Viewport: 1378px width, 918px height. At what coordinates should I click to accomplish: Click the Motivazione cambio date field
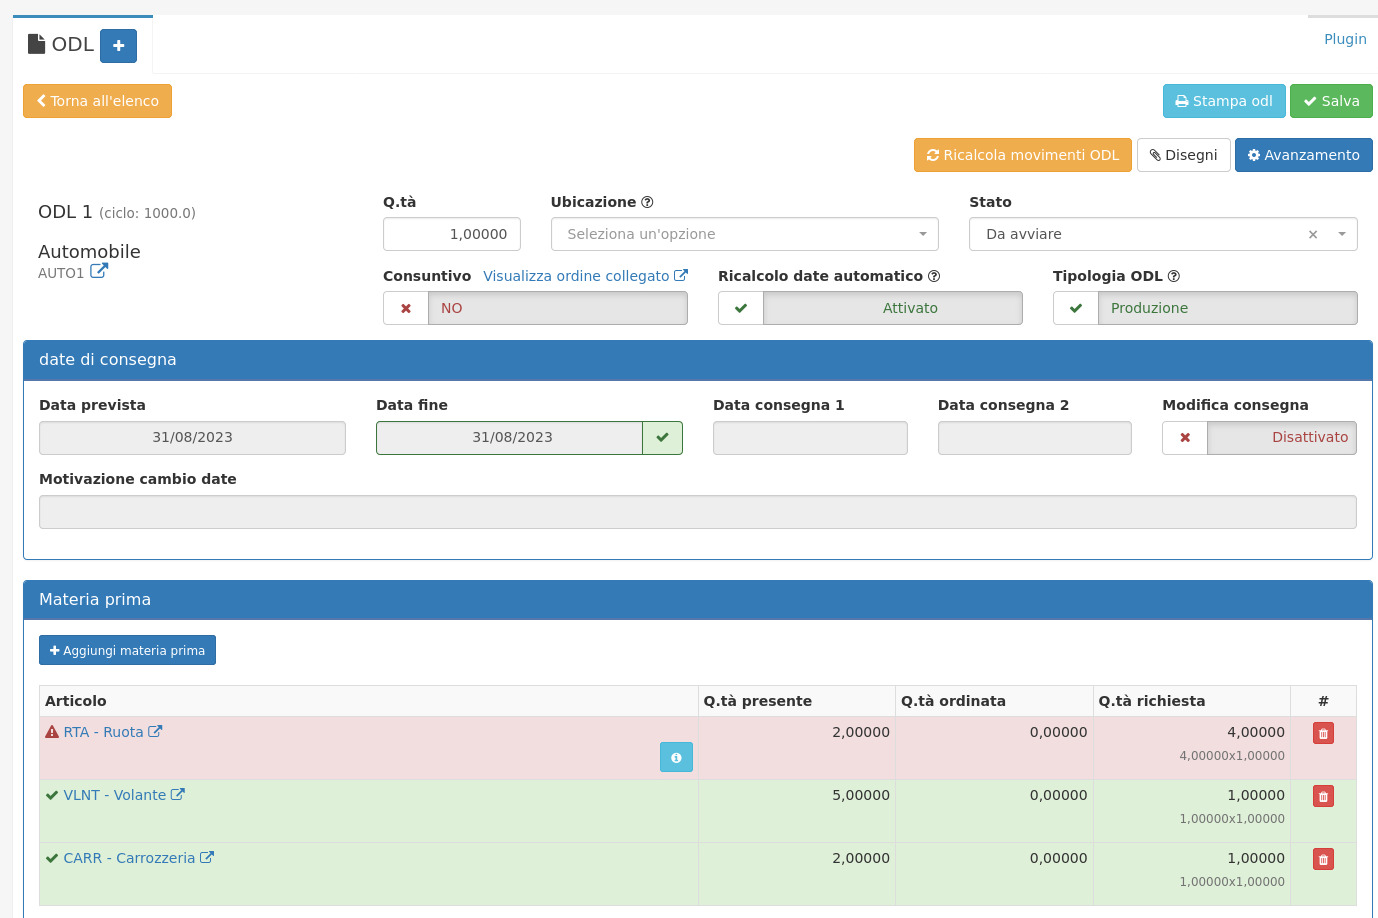point(697,512)
